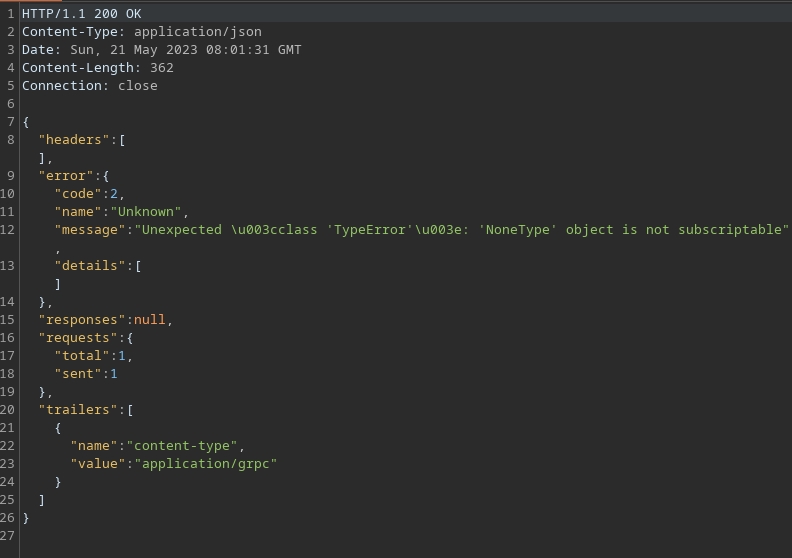Image resolution: width=792 pixels, height=558 pixels.
Task: Click line number 27 in the gutter
Action: click(8, 536)
